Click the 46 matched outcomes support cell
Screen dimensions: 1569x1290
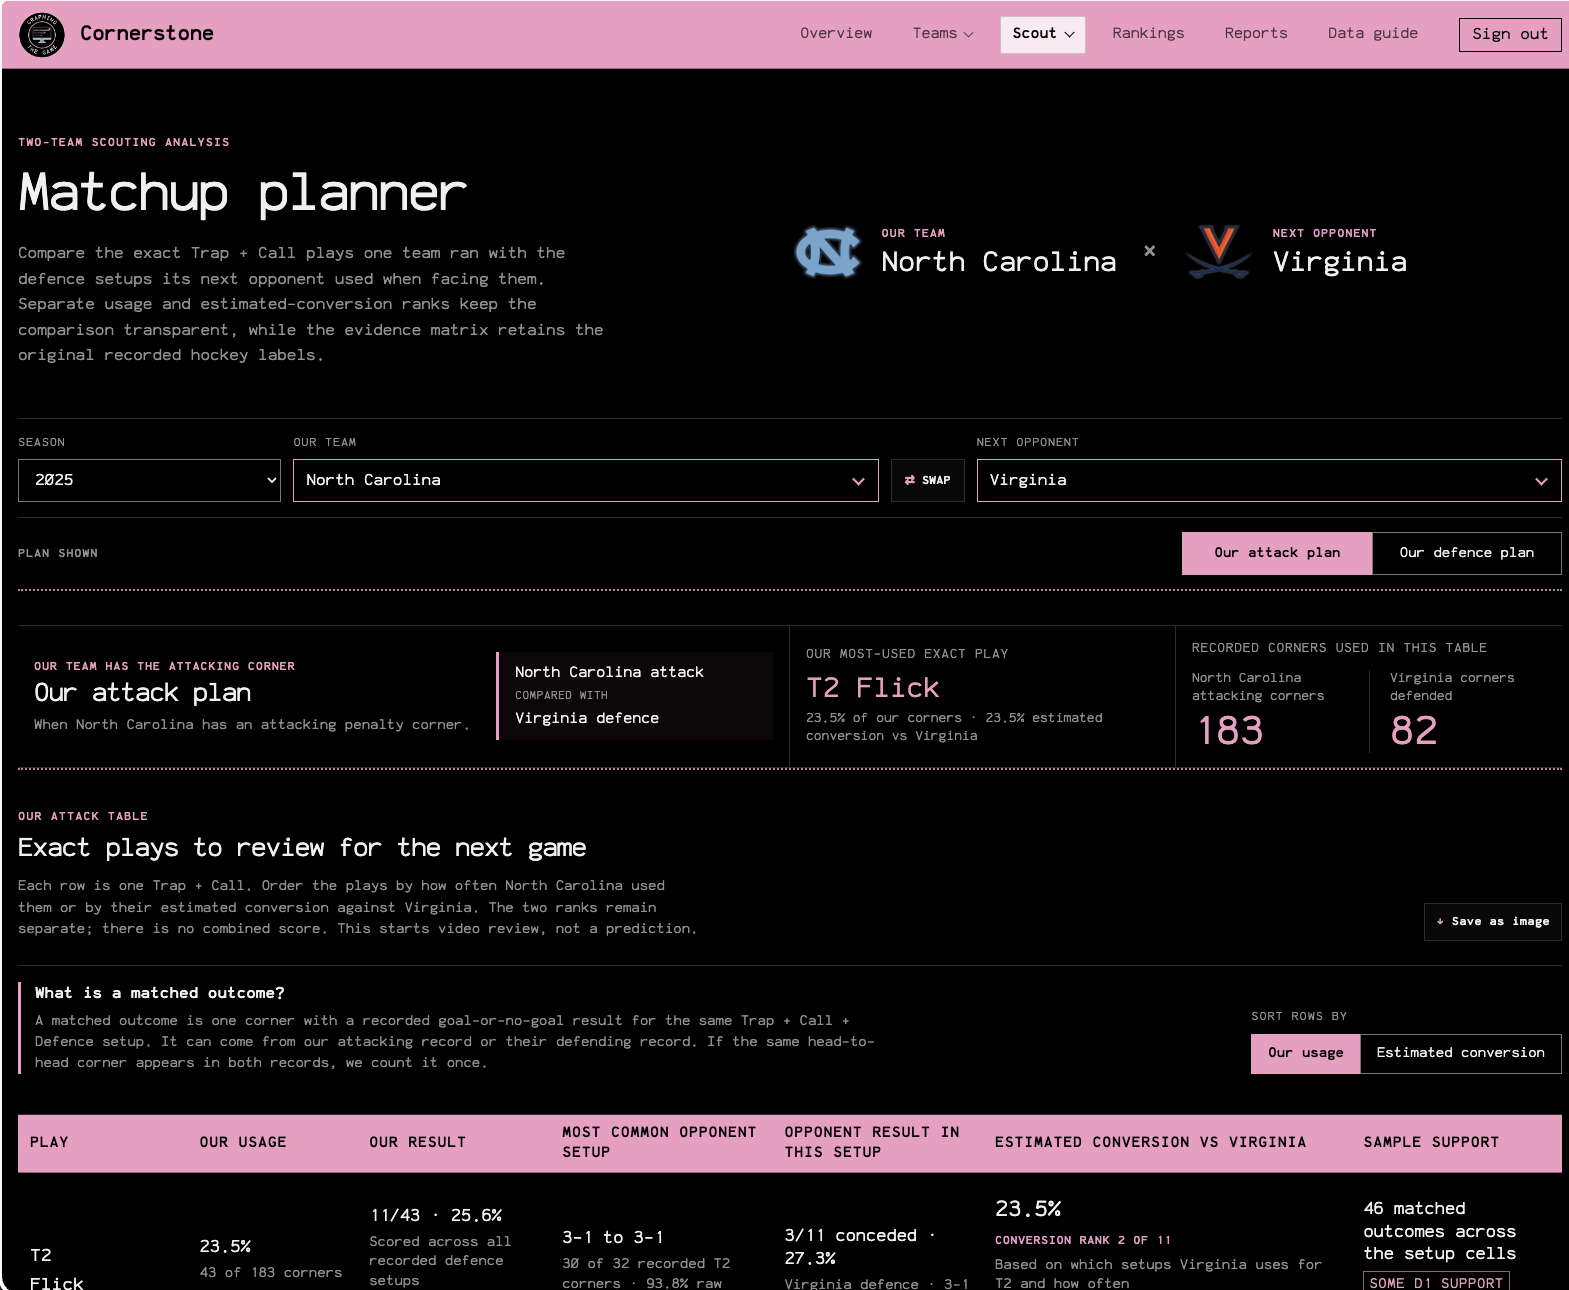pos(1440,1232)
